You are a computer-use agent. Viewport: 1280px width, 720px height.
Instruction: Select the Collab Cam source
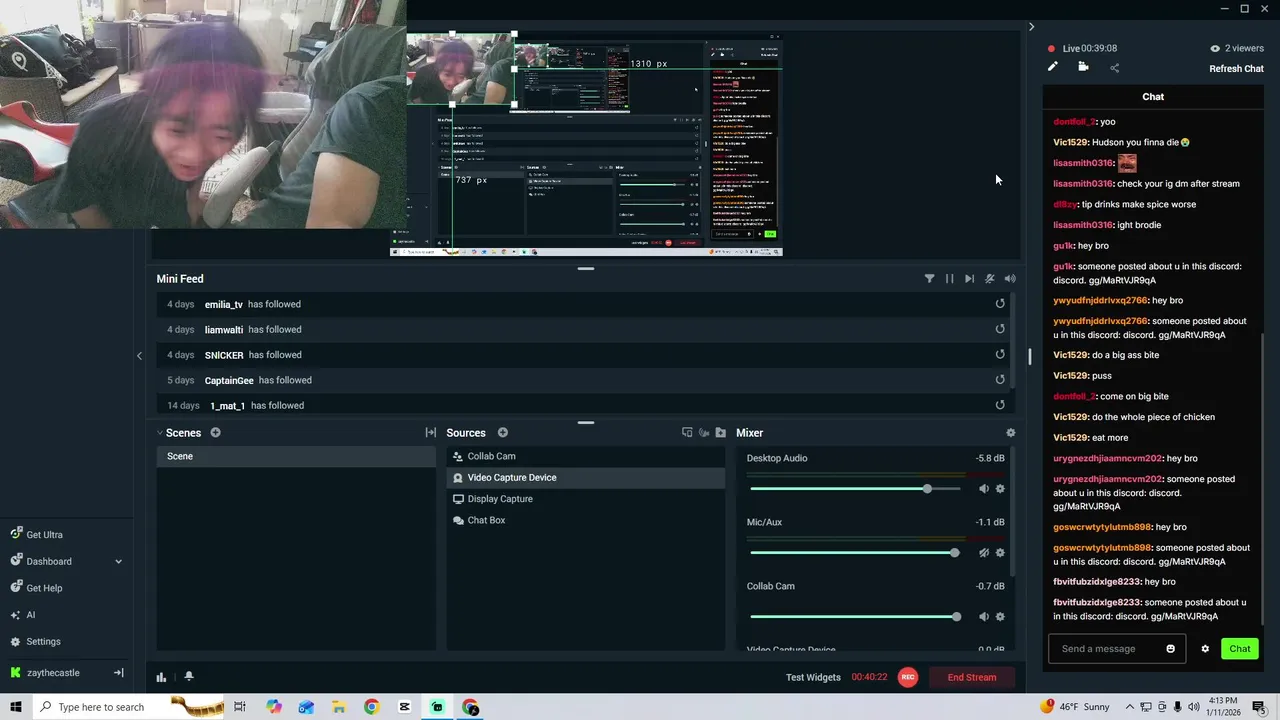[585, 456]
